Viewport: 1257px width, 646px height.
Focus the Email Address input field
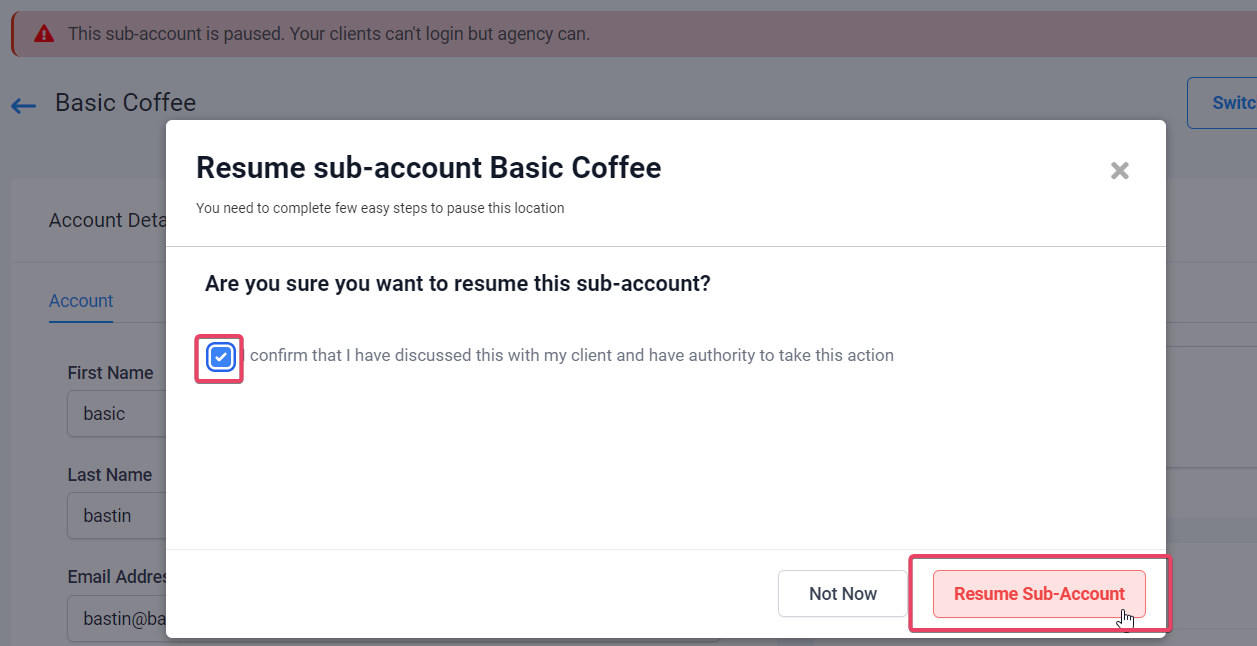(116, 619)
